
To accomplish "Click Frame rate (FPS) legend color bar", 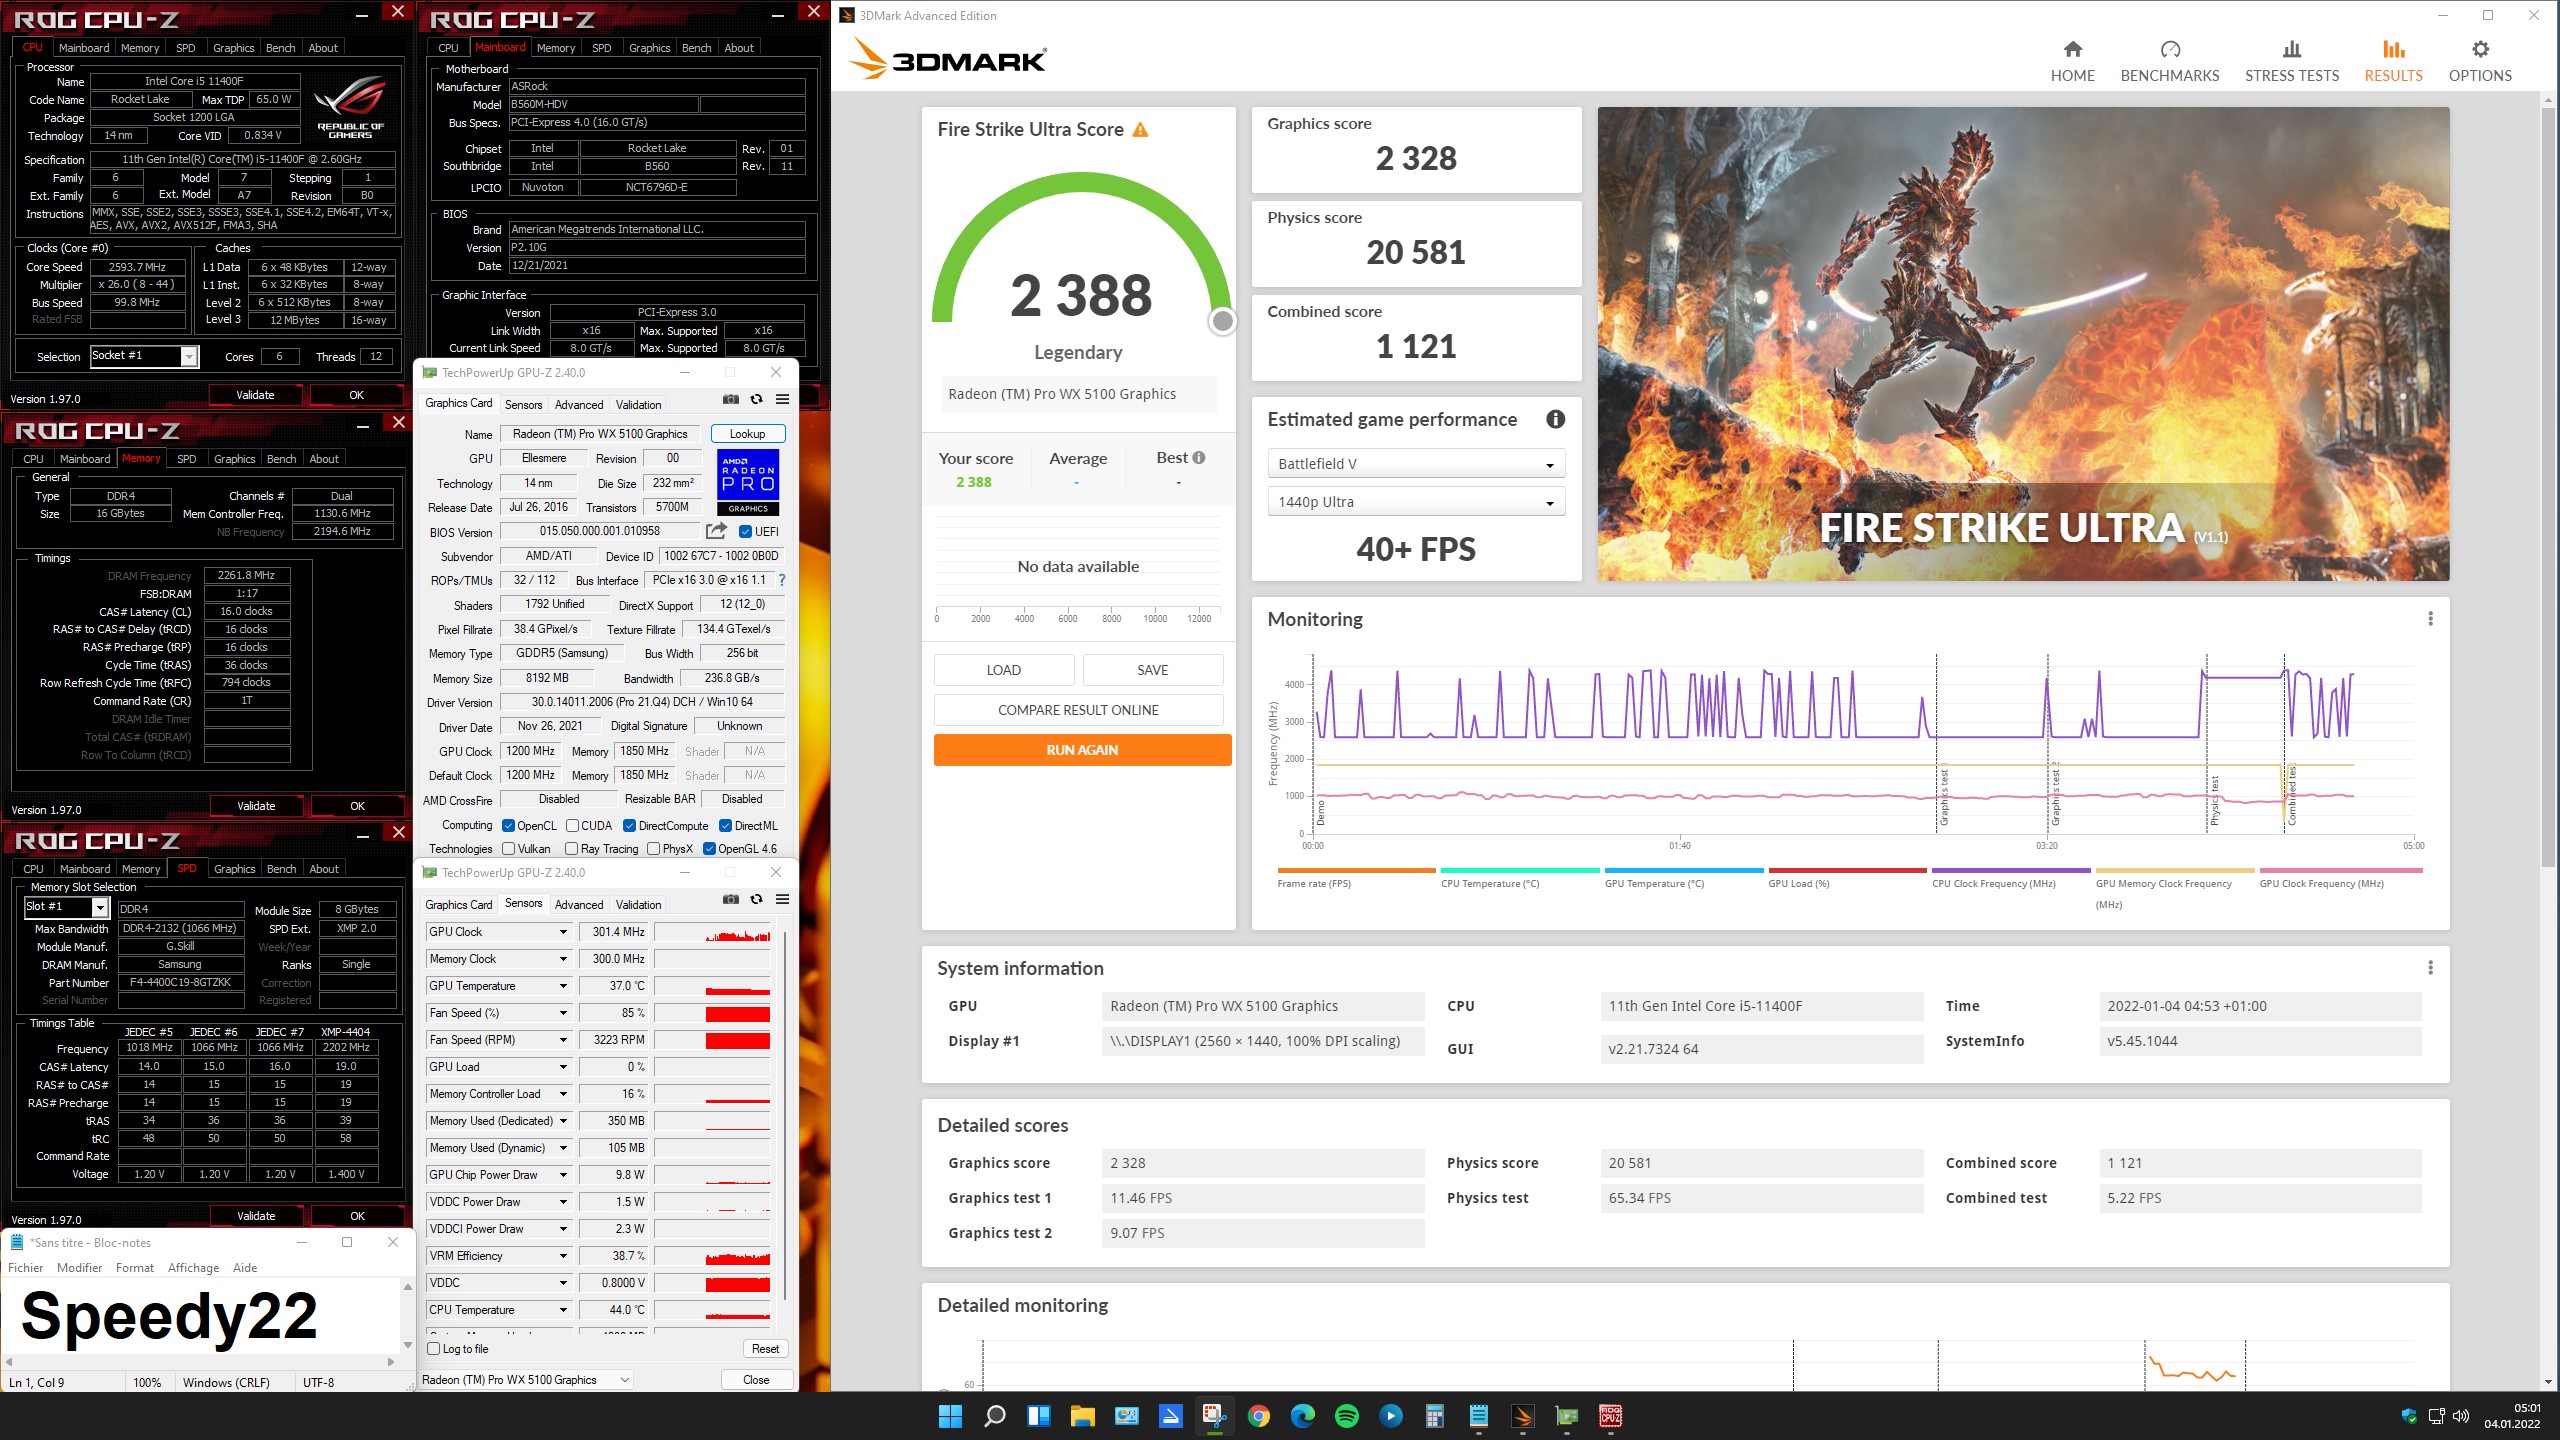I will tap(1356, 870).
